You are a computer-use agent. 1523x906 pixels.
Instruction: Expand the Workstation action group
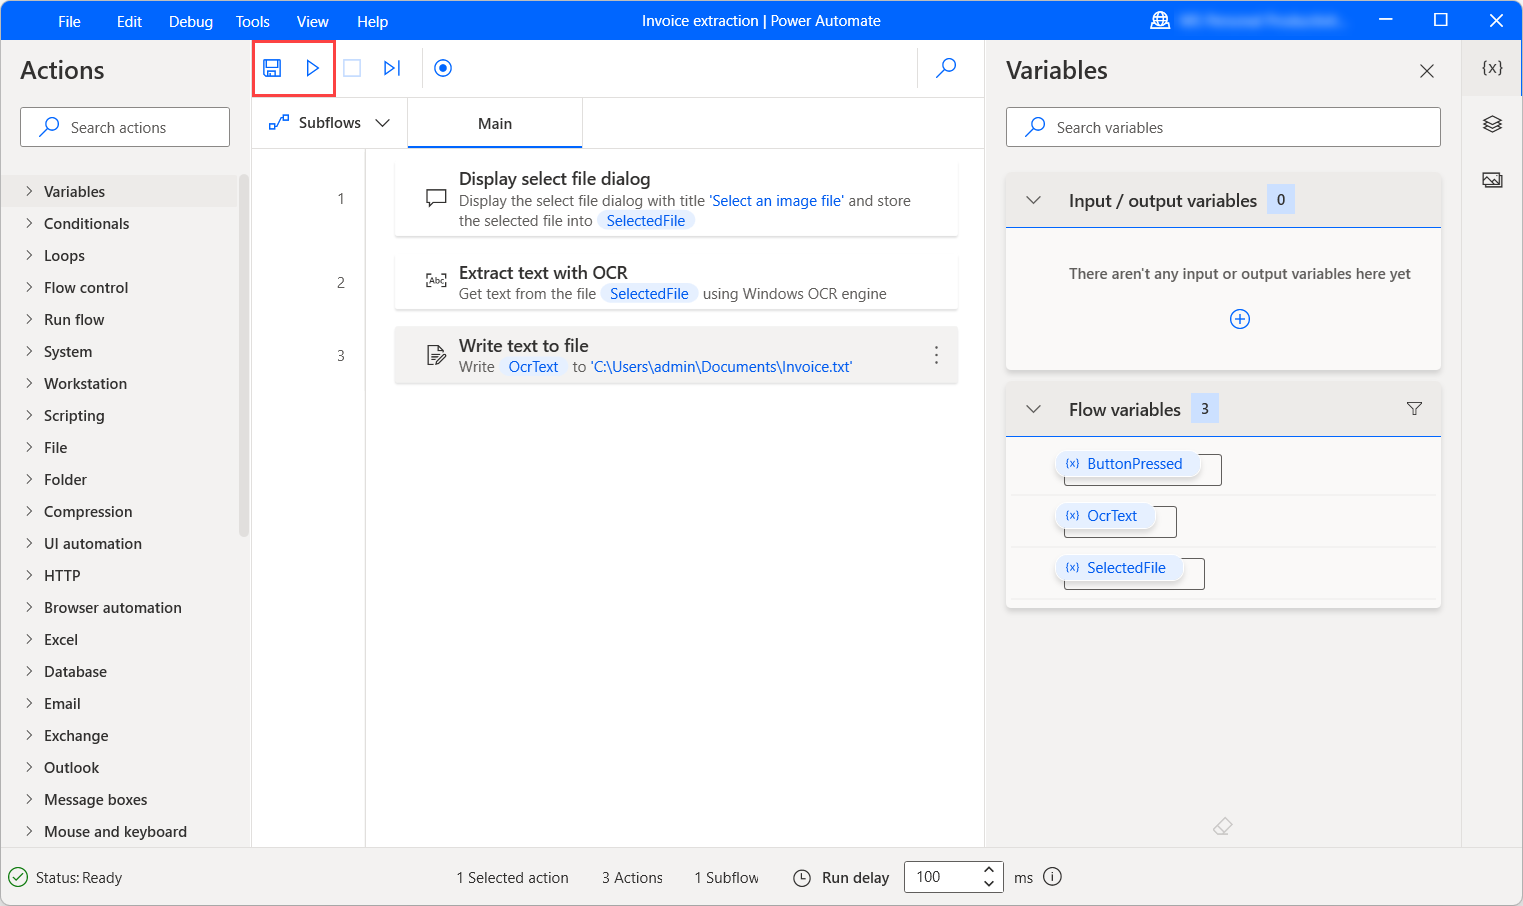point(29,383)
